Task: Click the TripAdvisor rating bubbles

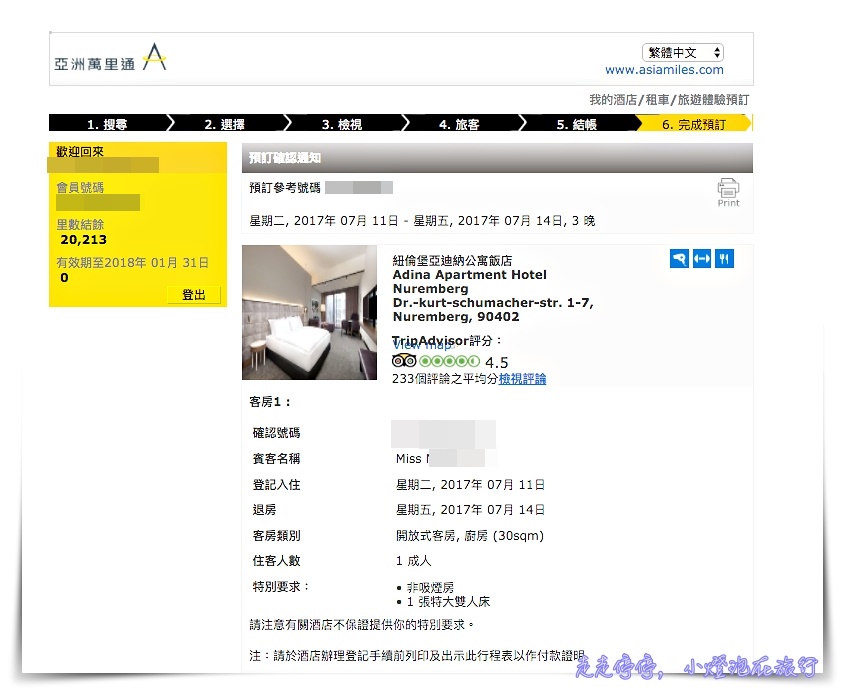Action: [449, 361]
